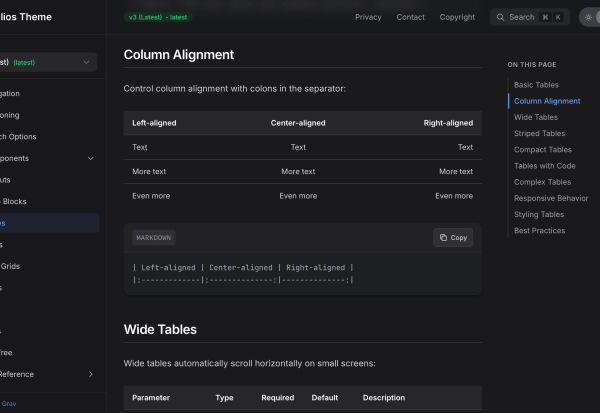
Task: Click the Grav link in the sidebar footer
Action: [9, 403]
